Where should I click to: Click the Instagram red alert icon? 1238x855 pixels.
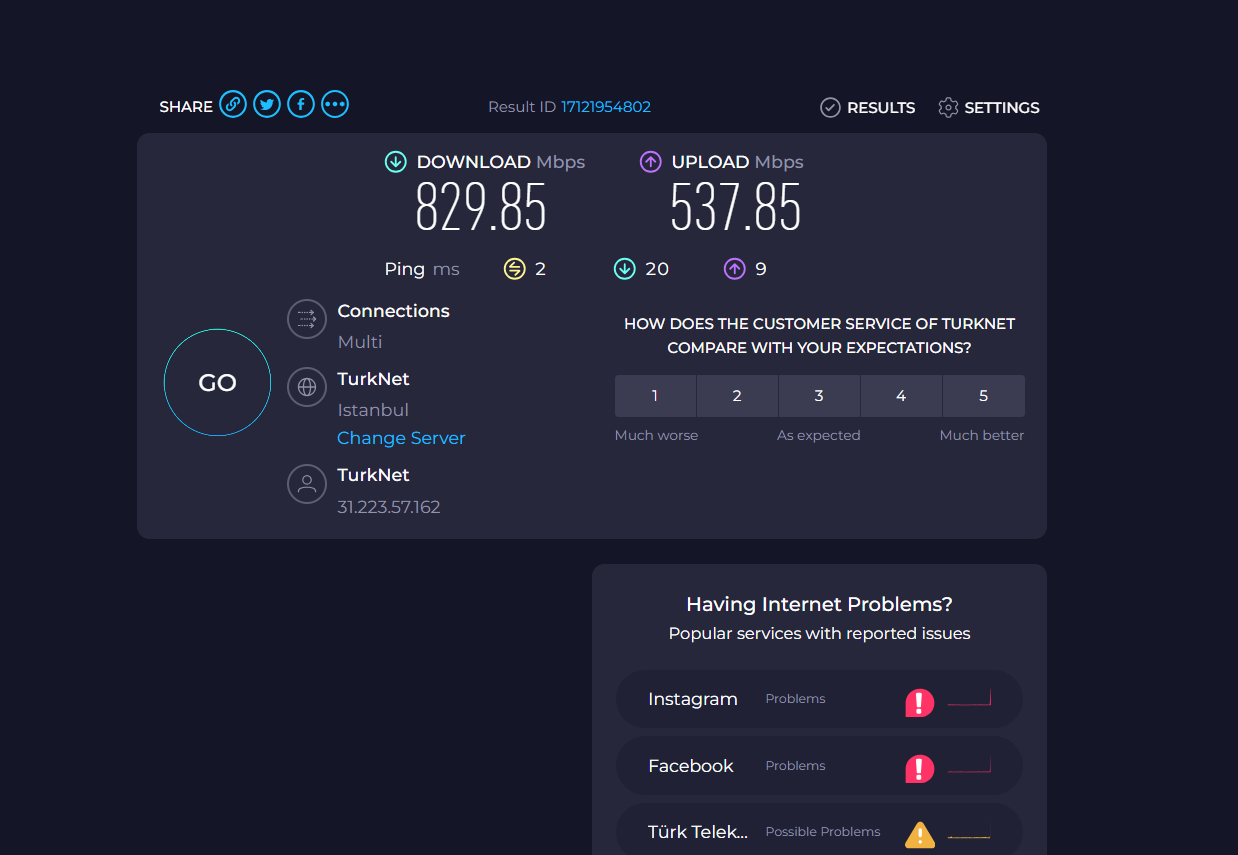[919, 703]
